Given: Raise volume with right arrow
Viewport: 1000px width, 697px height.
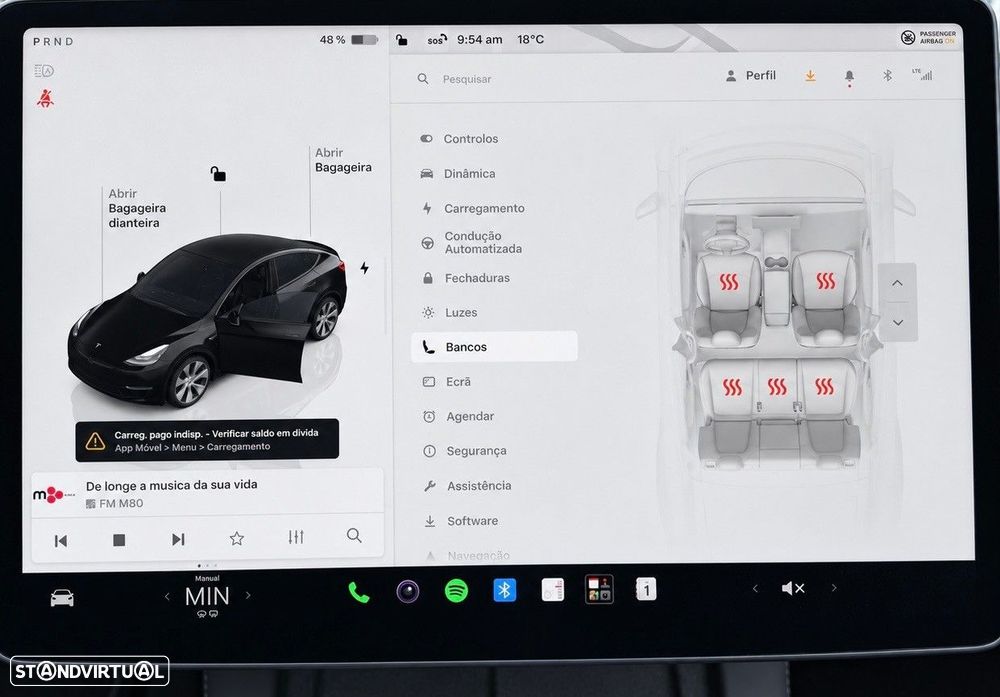Looking at the screenshot, I should (834, 588).
